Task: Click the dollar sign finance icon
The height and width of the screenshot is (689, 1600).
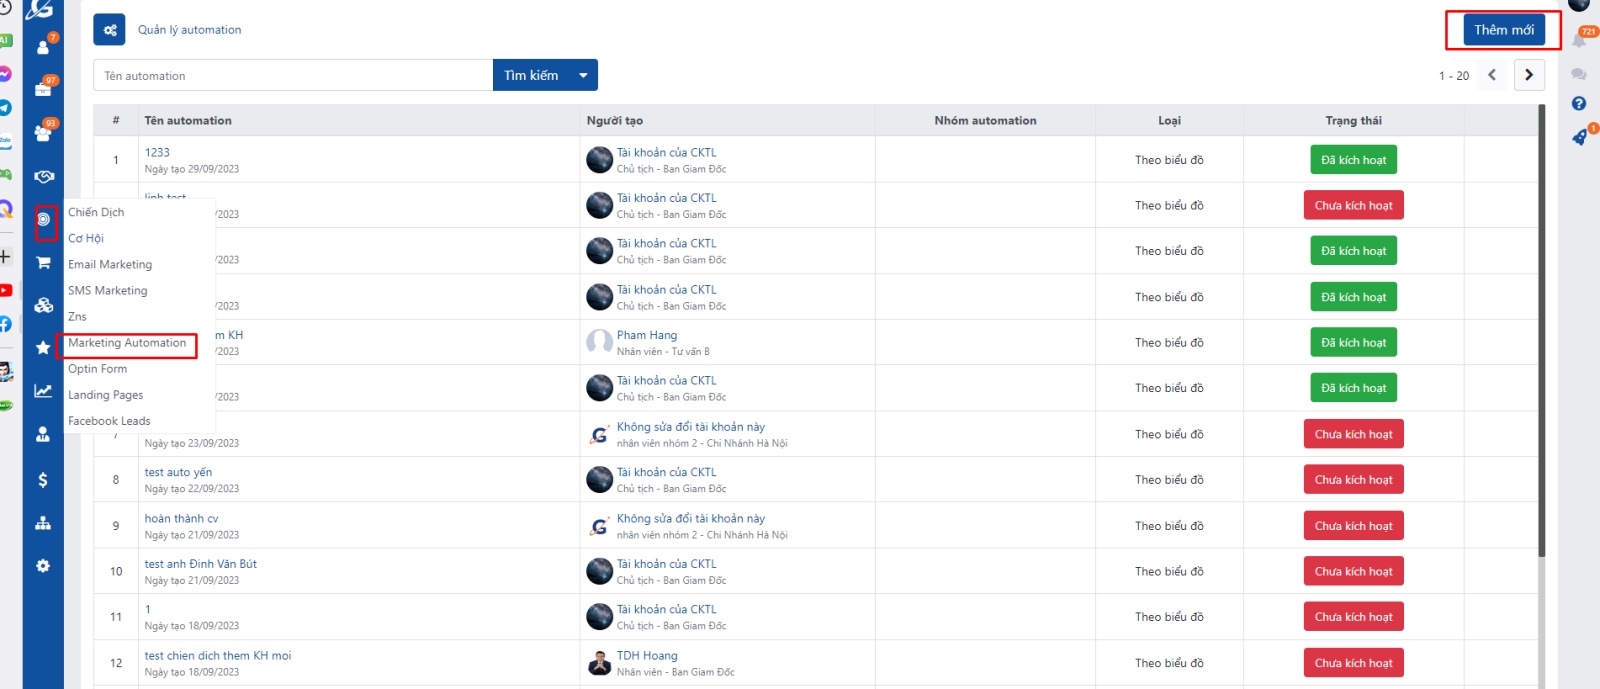Action: point(43,480)
